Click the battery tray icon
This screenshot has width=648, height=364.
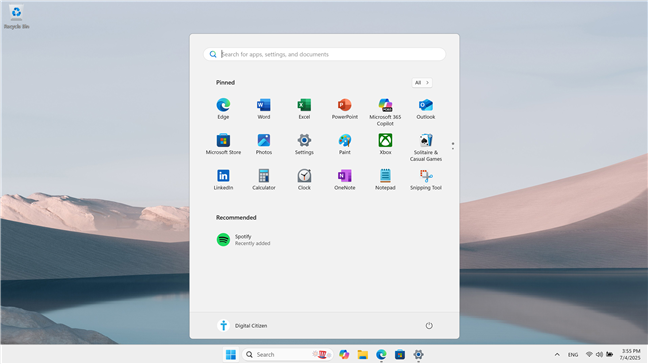[x=610, y=354]
